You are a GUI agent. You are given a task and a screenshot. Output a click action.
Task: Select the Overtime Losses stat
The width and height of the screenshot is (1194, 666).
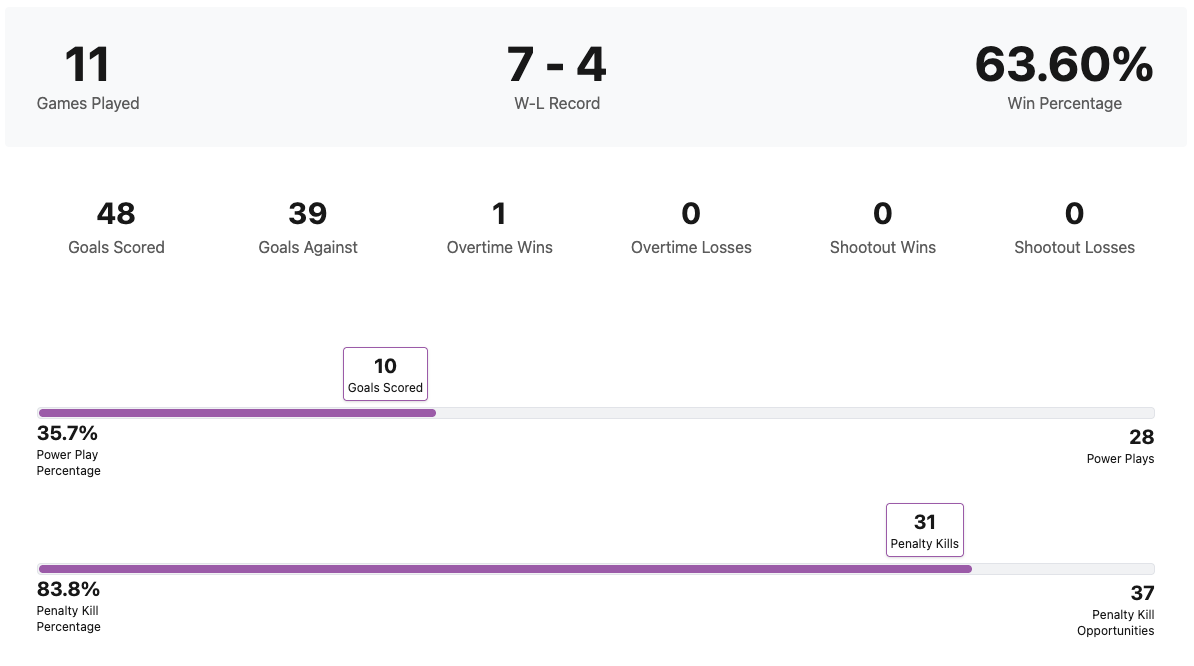tap(691, 214)
